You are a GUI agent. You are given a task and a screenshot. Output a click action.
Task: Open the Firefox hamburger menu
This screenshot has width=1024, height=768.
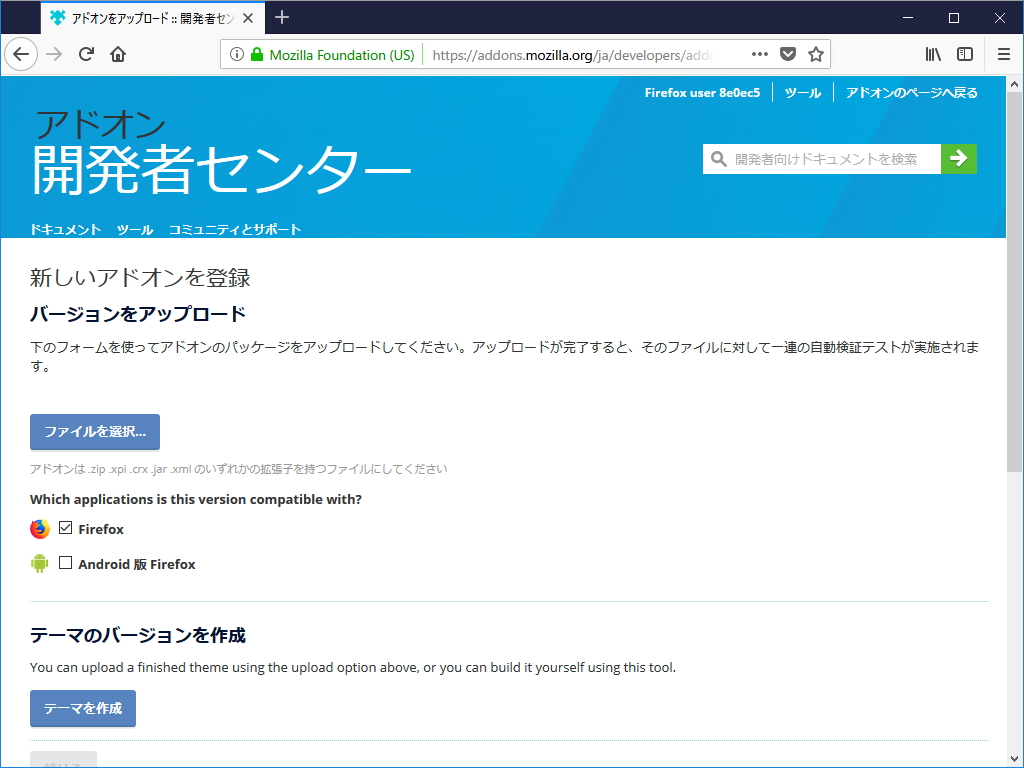(x=1003, y=54)
